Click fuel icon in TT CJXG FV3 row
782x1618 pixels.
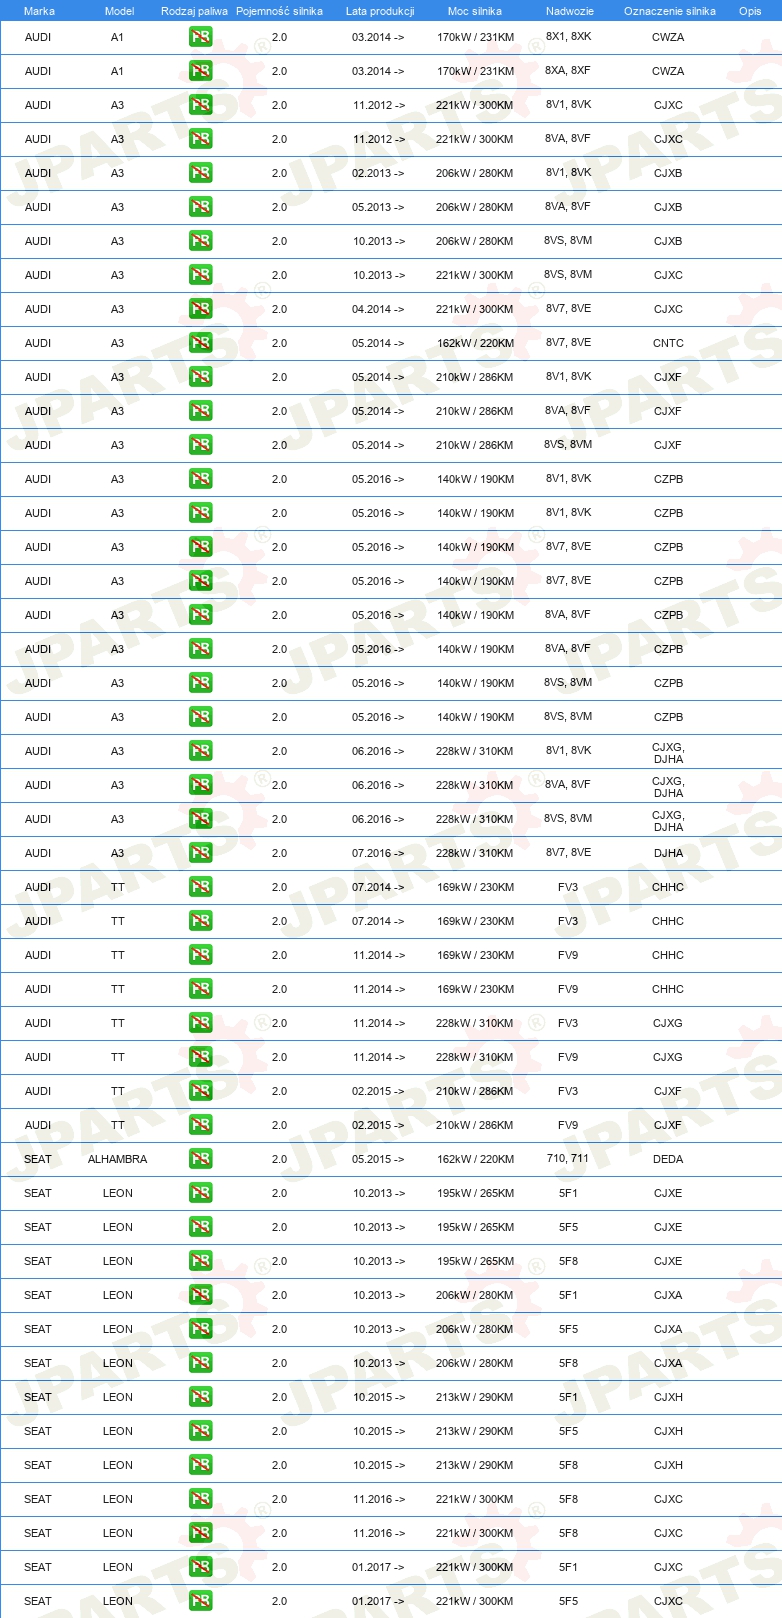tap(201, 1023)
